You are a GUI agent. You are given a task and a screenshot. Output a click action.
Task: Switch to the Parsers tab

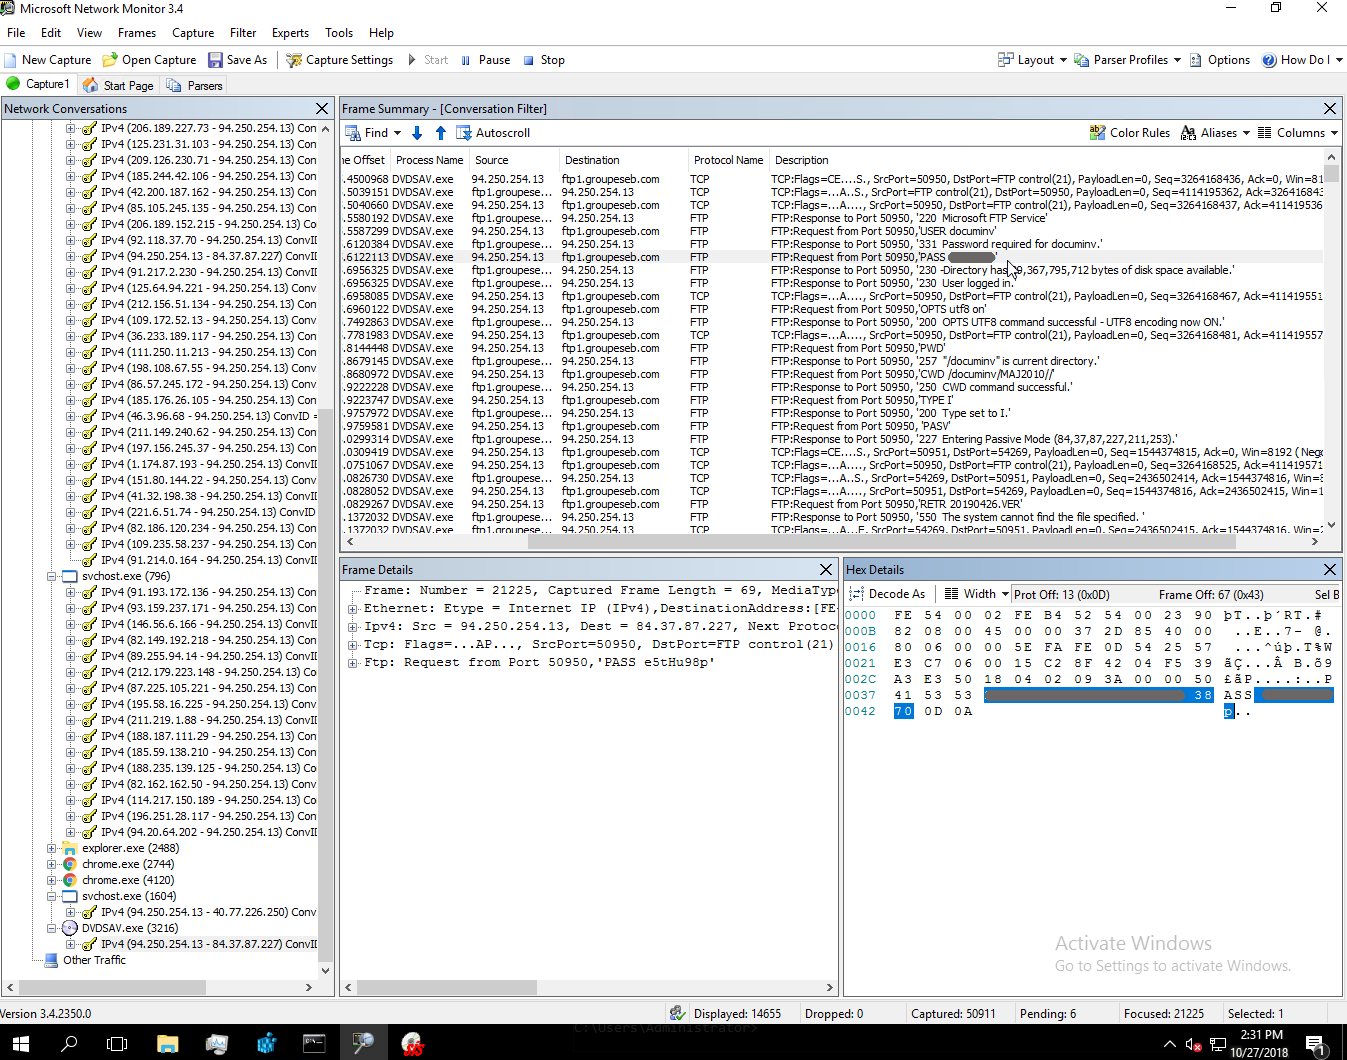[x=194, y=85]
